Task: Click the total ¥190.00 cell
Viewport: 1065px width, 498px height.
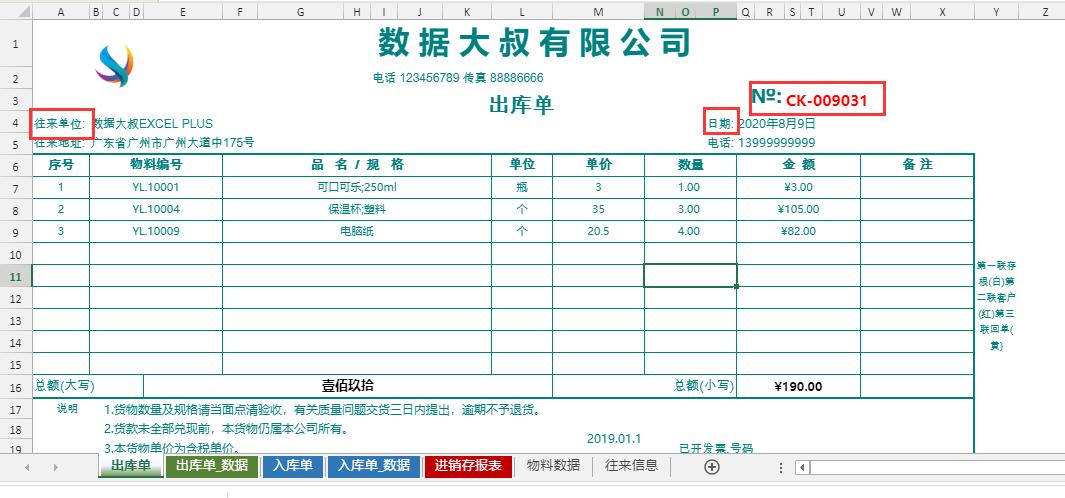Action: [x=799, y=387]
